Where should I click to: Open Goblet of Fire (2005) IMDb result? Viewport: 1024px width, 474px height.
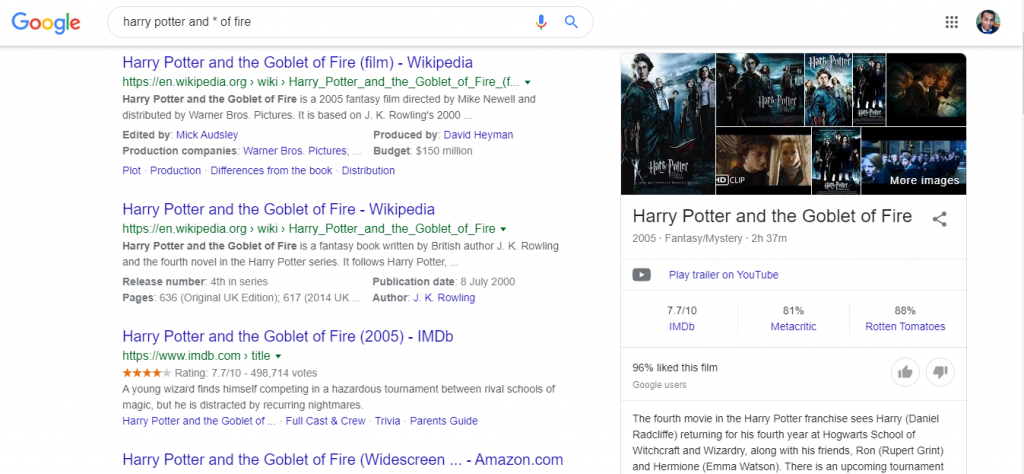click(x=288, y=336)
